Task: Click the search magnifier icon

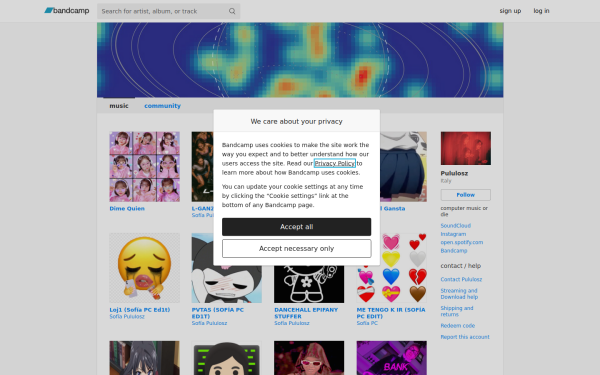Action: coord(232,11)
